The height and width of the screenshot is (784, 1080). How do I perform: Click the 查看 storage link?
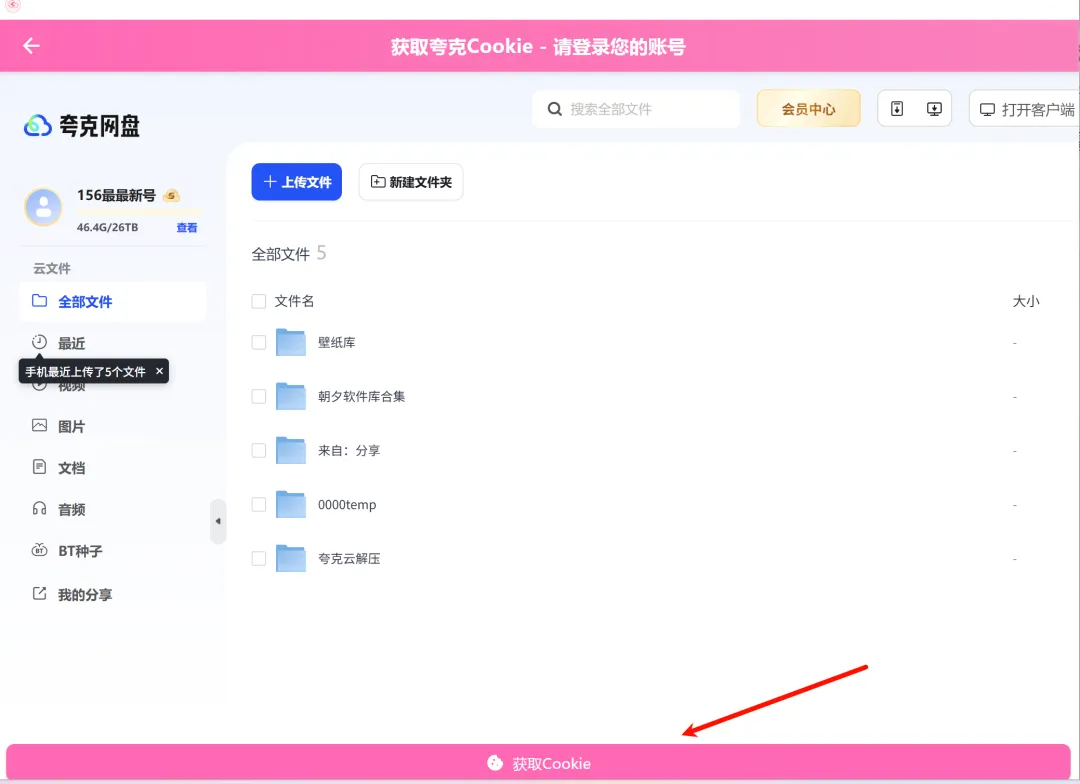pos(187,227)
